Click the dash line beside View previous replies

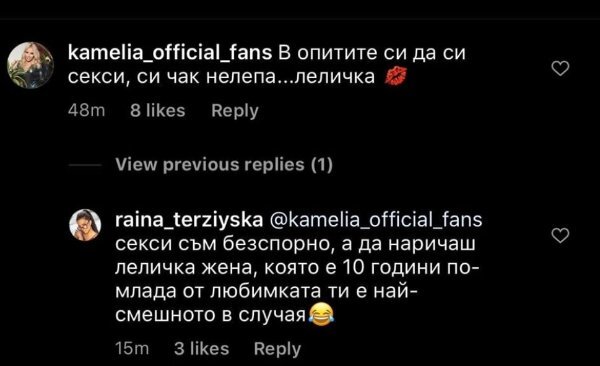(85, 165)
